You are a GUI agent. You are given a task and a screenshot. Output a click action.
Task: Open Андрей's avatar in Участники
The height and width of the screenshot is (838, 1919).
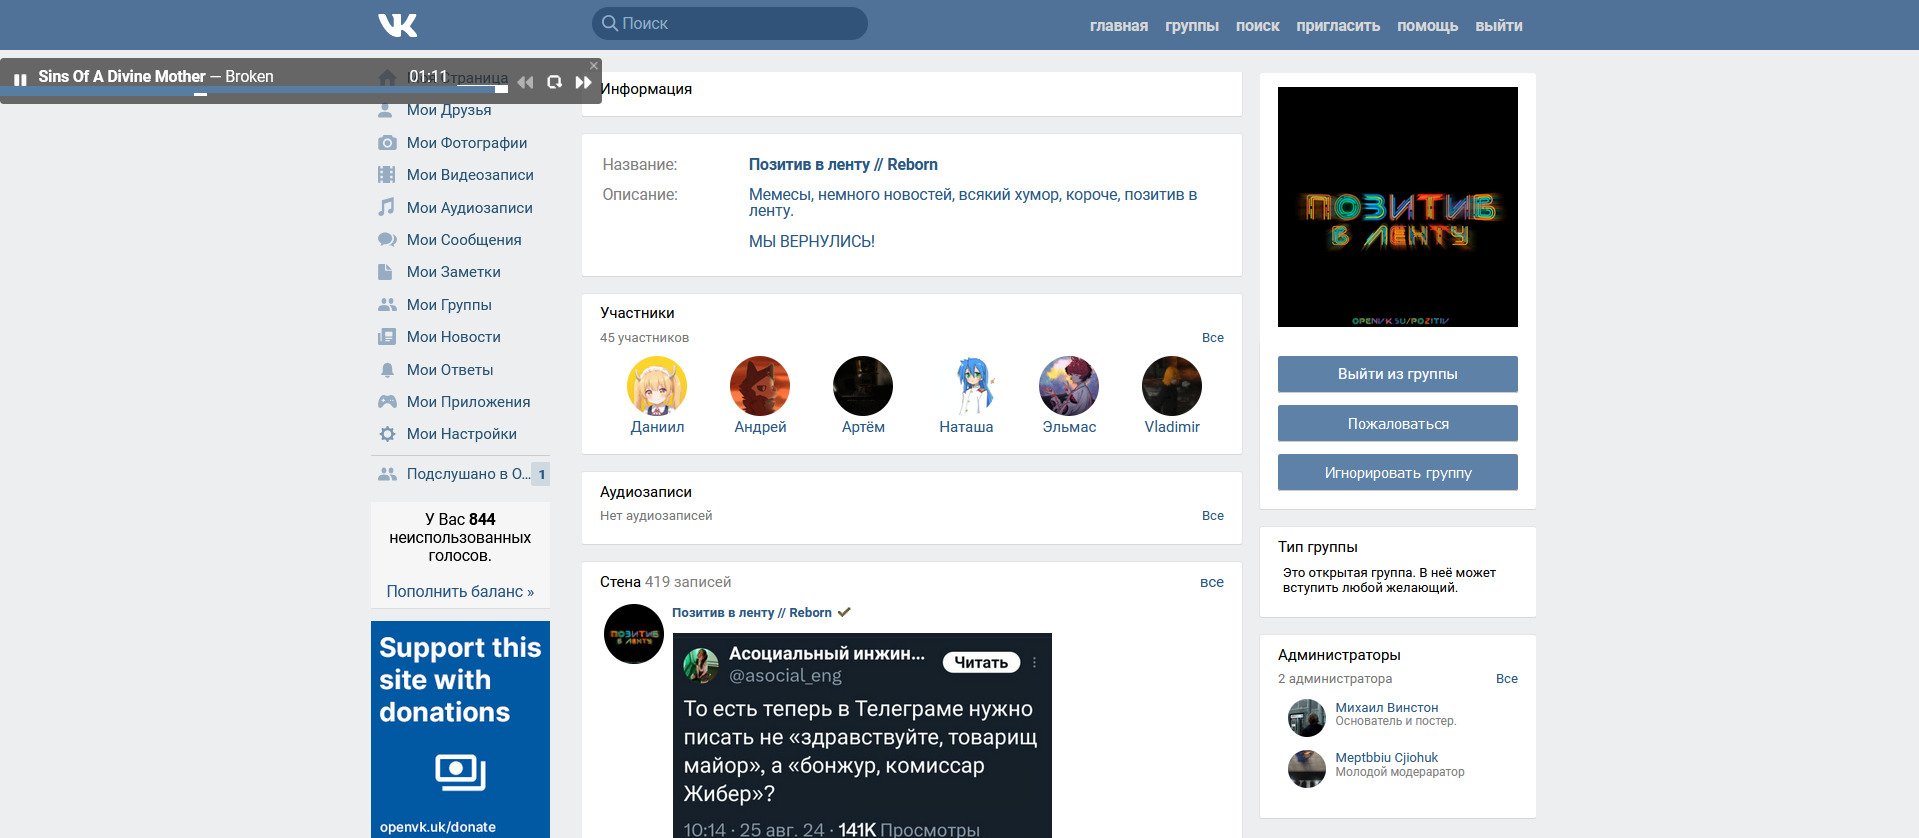coord(760,386)
